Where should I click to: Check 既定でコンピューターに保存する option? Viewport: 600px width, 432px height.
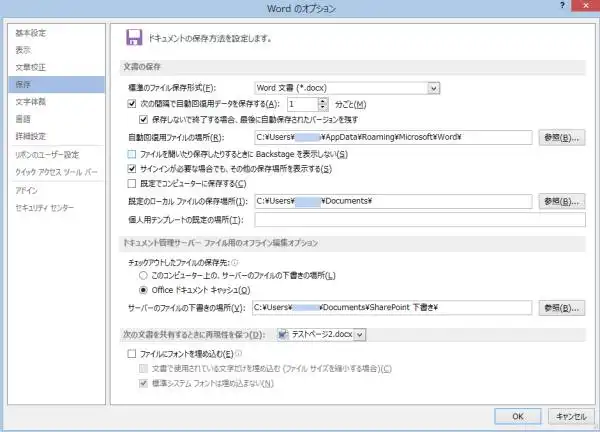click(x=132, y=184)
